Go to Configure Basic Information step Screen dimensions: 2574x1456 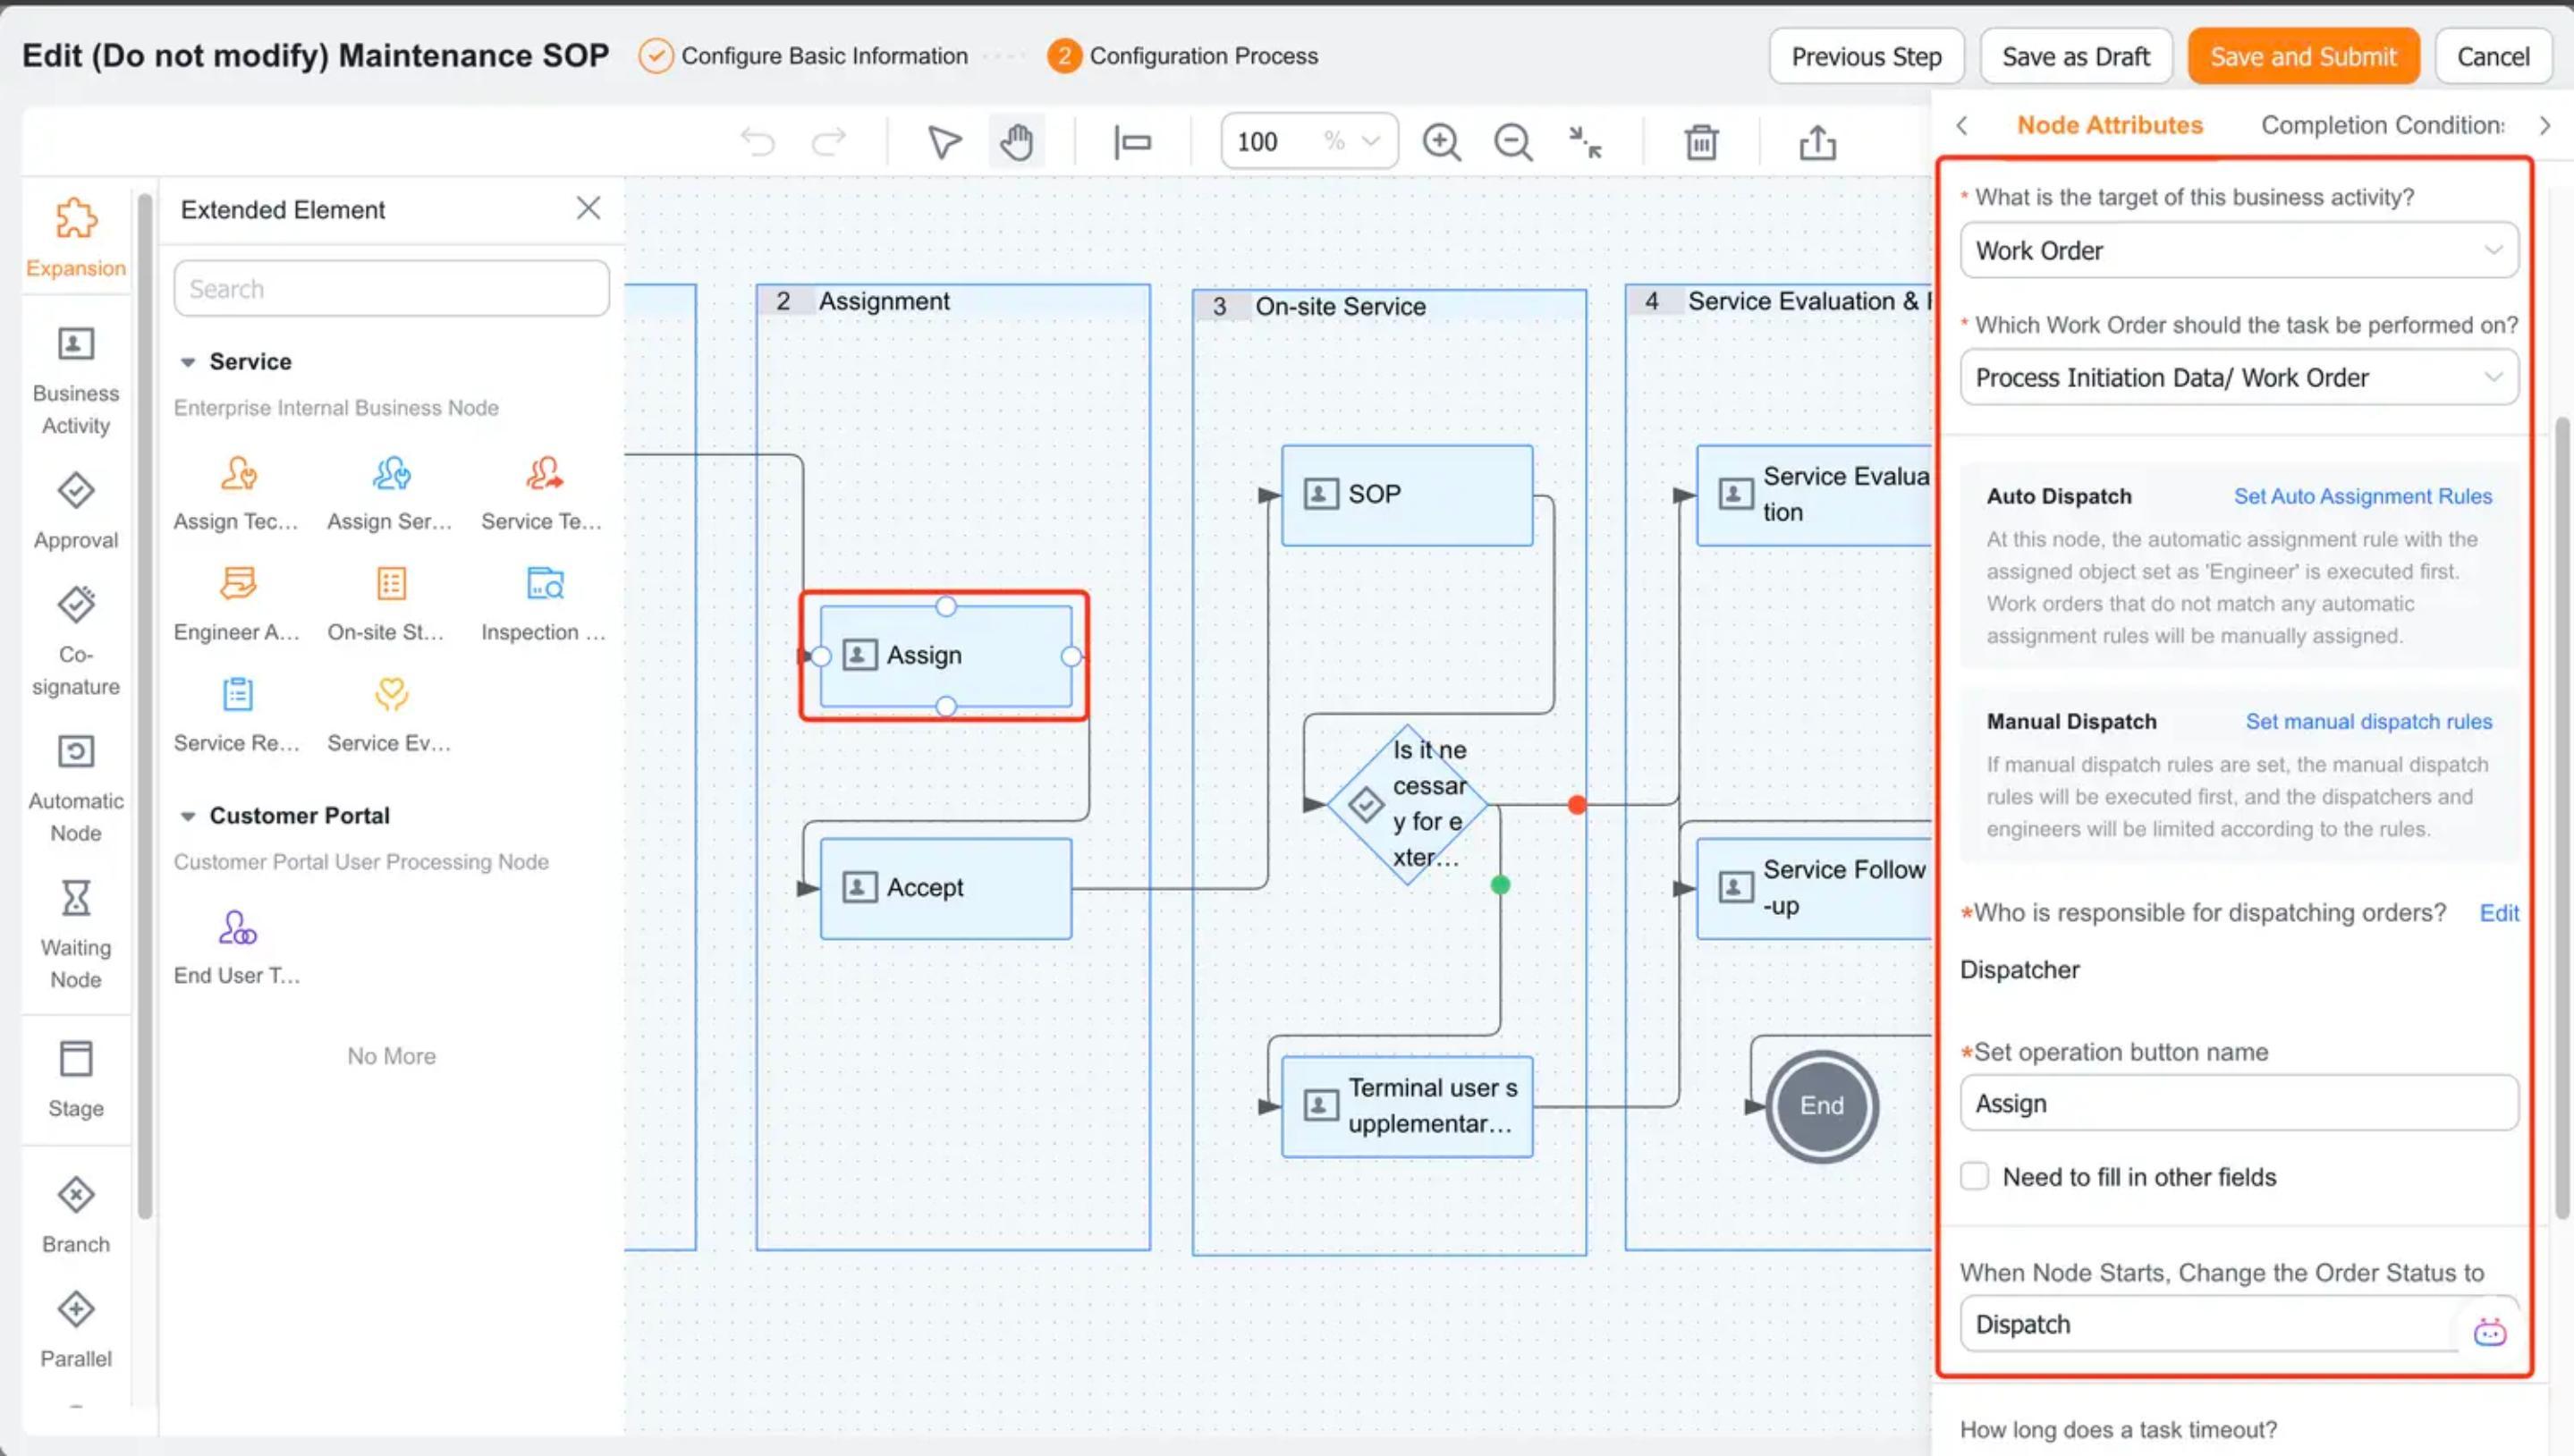click(x=804, y=56)
